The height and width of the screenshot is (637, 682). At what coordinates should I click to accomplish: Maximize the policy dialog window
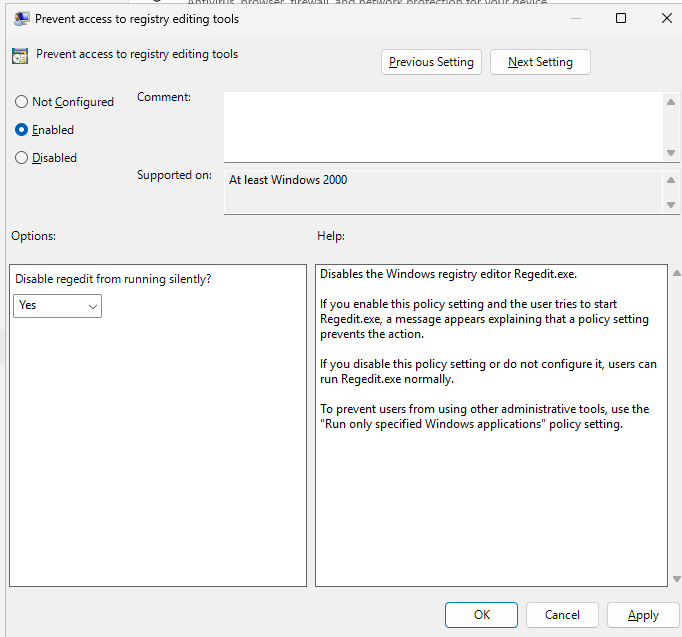pos(621,18)
